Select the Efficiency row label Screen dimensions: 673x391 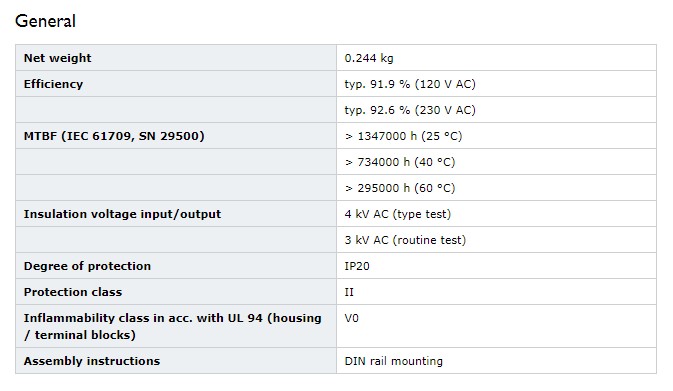[53, 84]
